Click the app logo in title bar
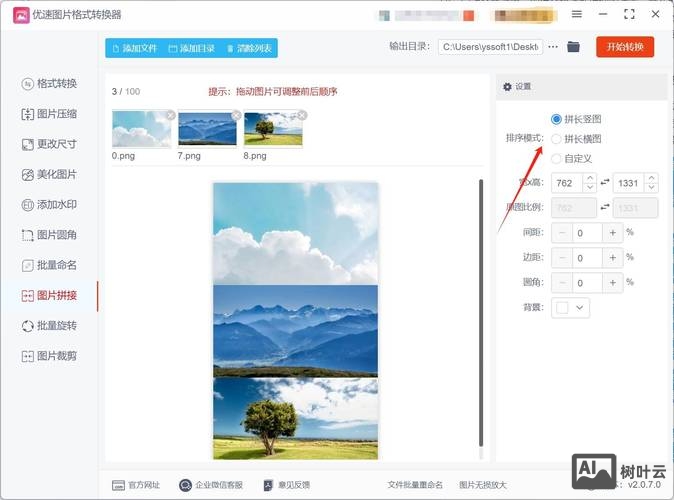This screenshot has height=500, width=674. (x=21, y=15)
